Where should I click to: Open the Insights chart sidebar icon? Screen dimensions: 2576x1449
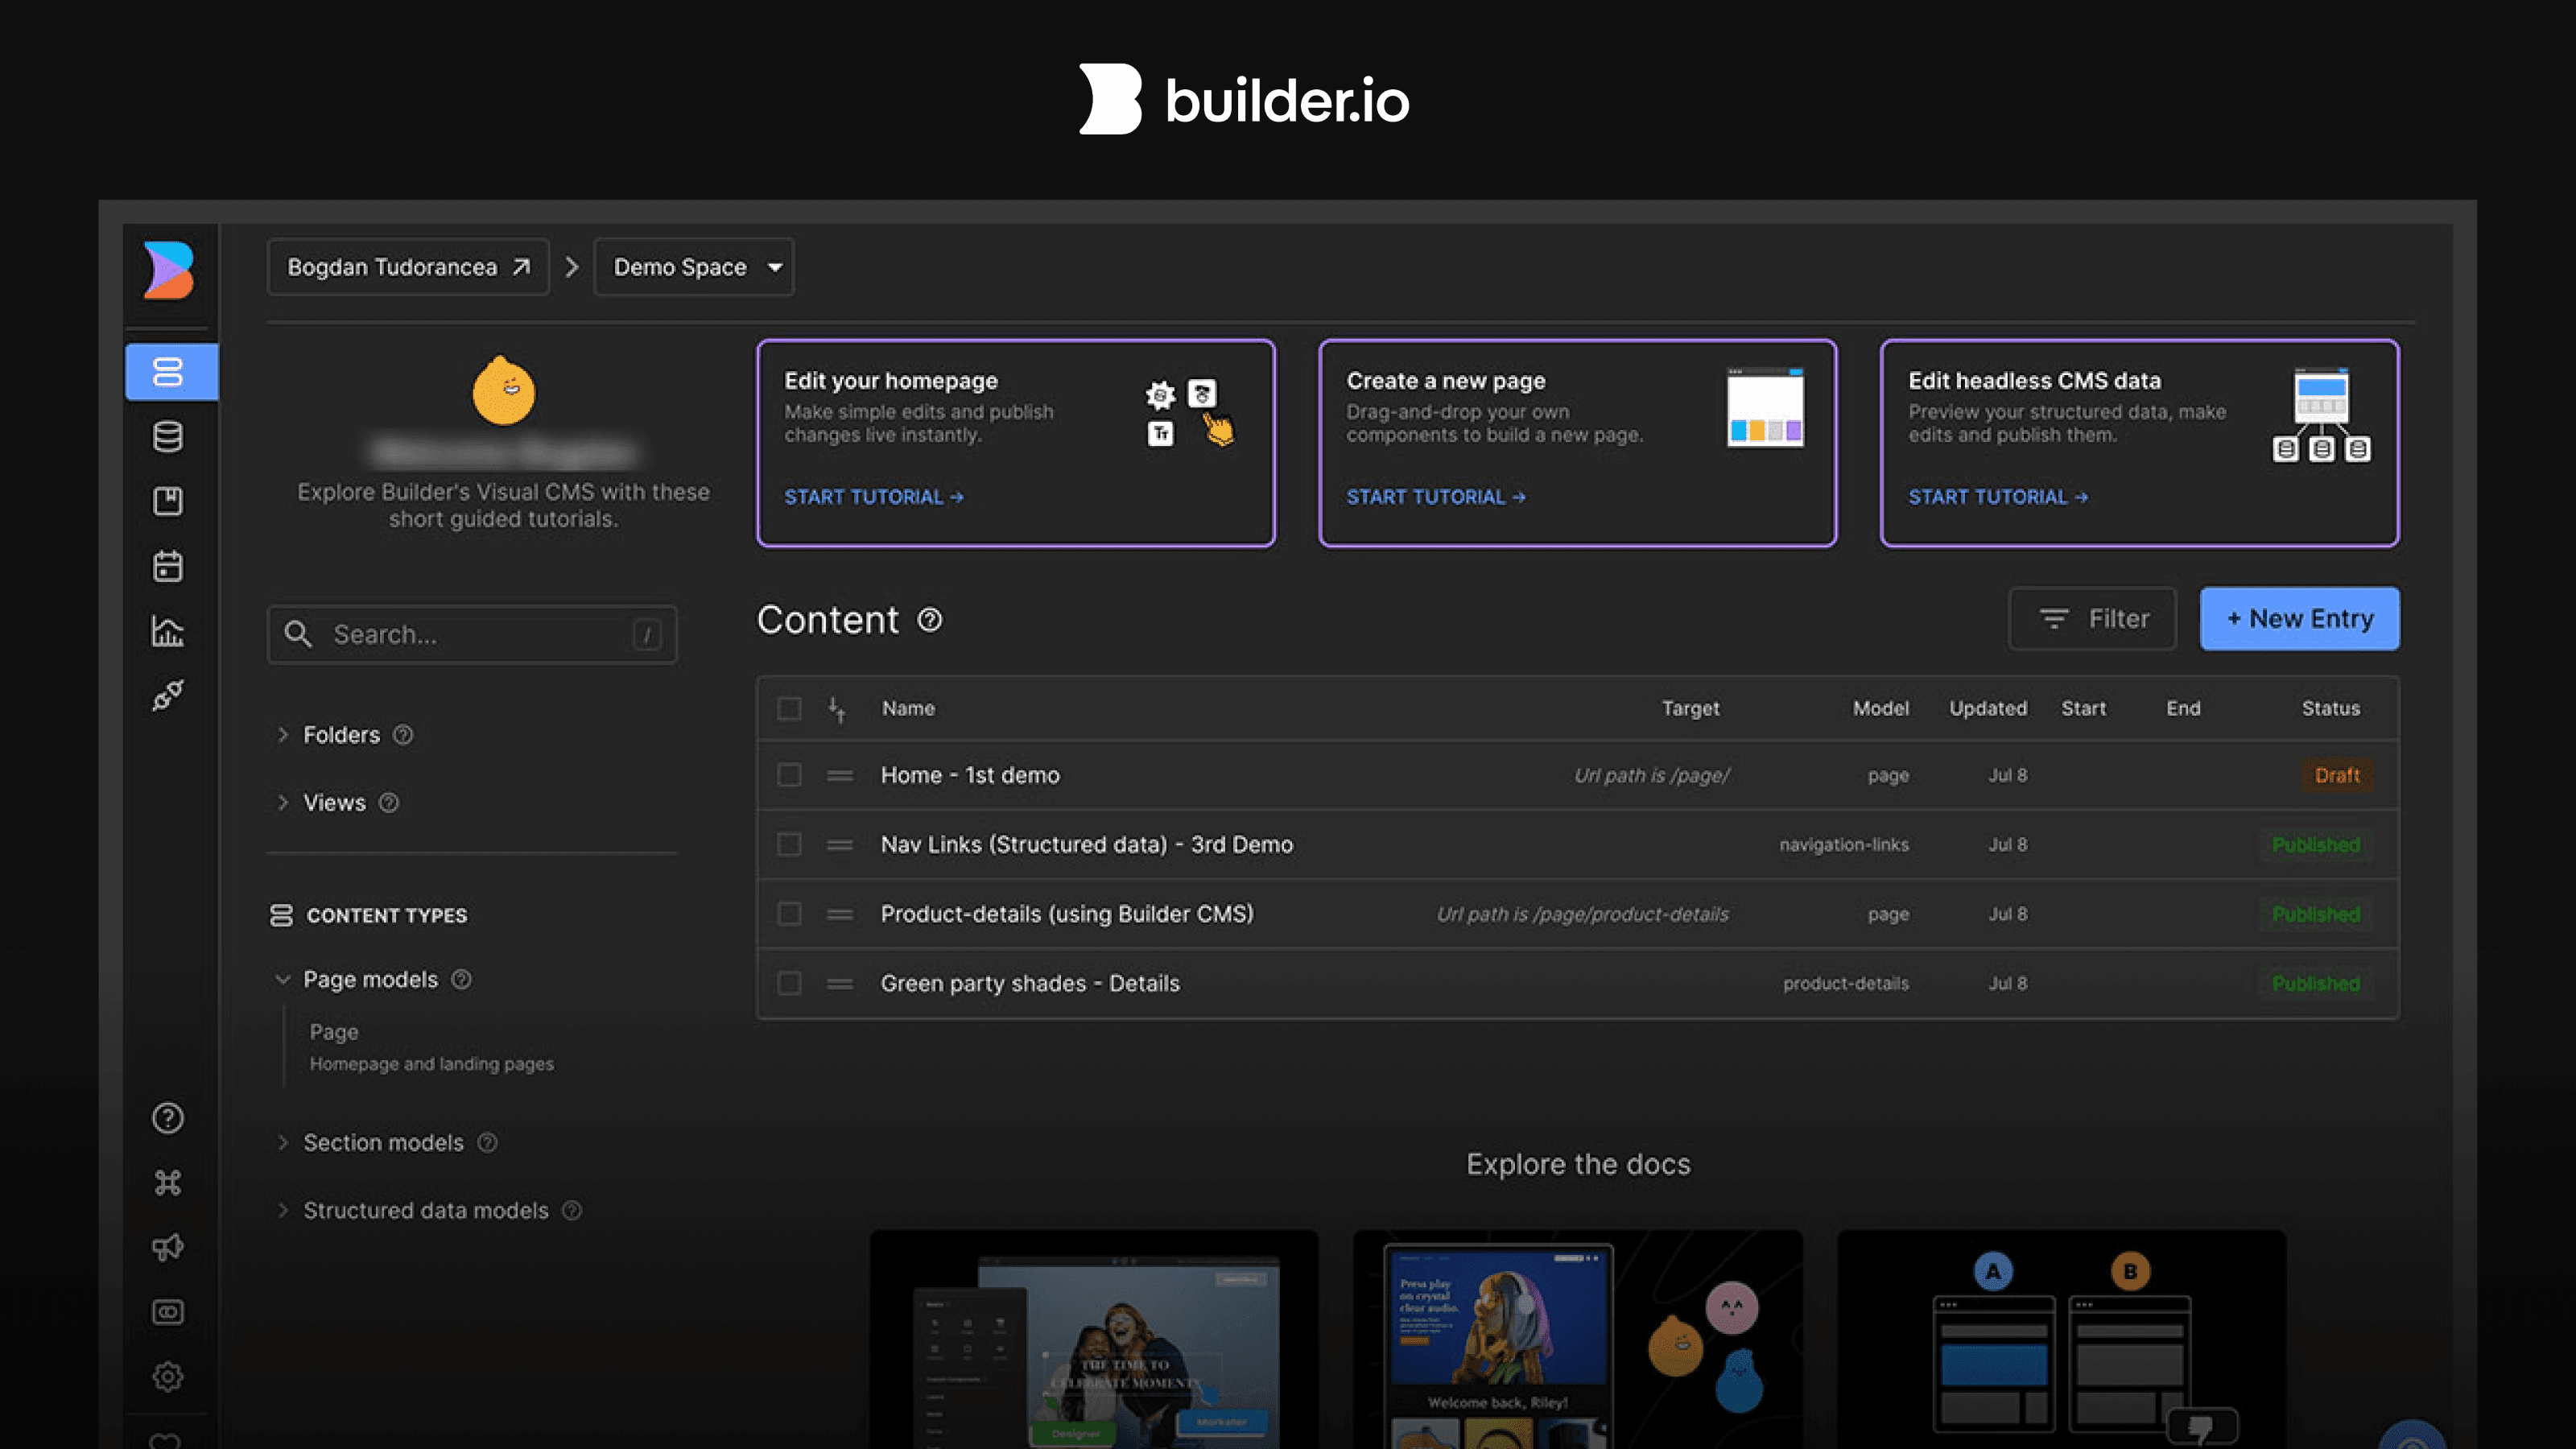coord(167,631)
